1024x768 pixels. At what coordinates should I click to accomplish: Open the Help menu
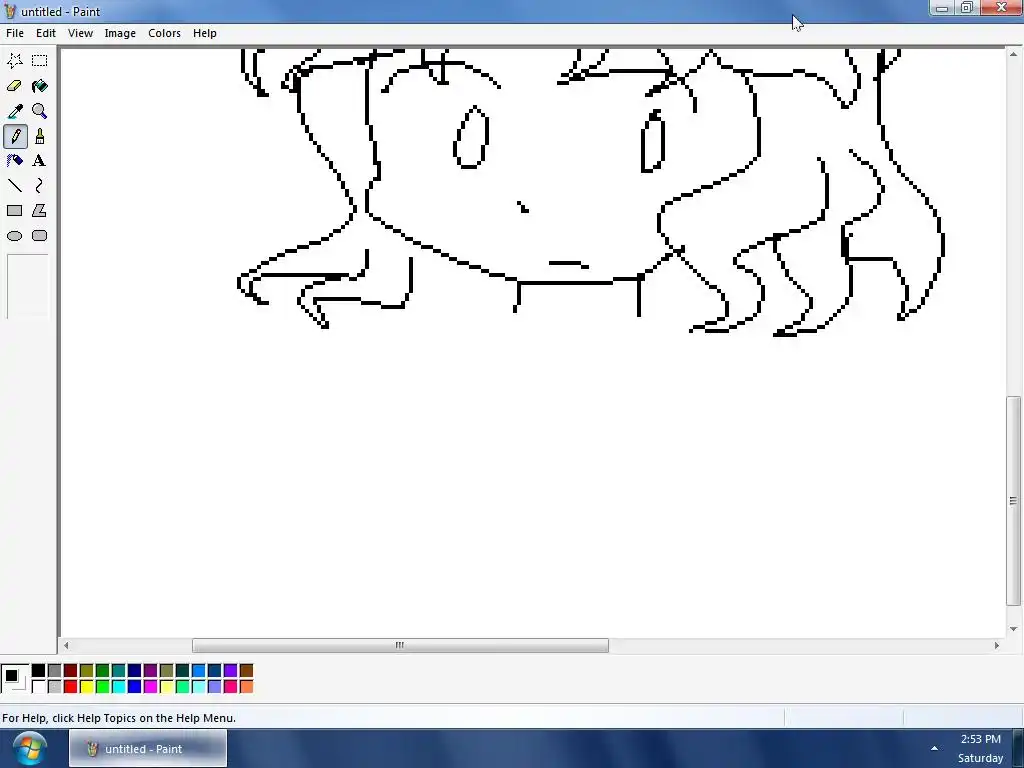click(x=204, y=33)
